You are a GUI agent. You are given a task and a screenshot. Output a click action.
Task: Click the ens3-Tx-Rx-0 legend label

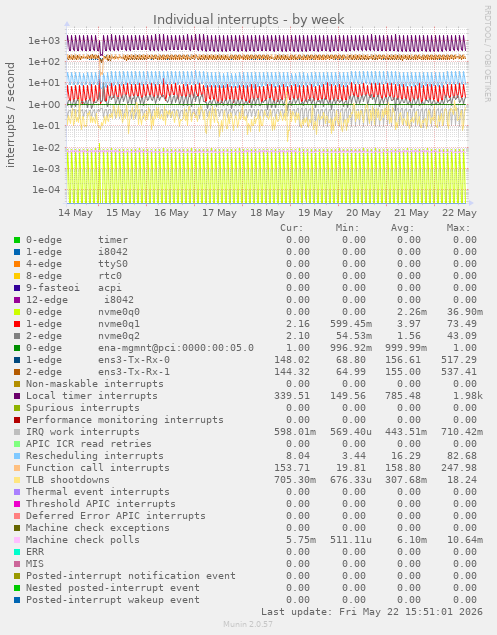(134, 360)
